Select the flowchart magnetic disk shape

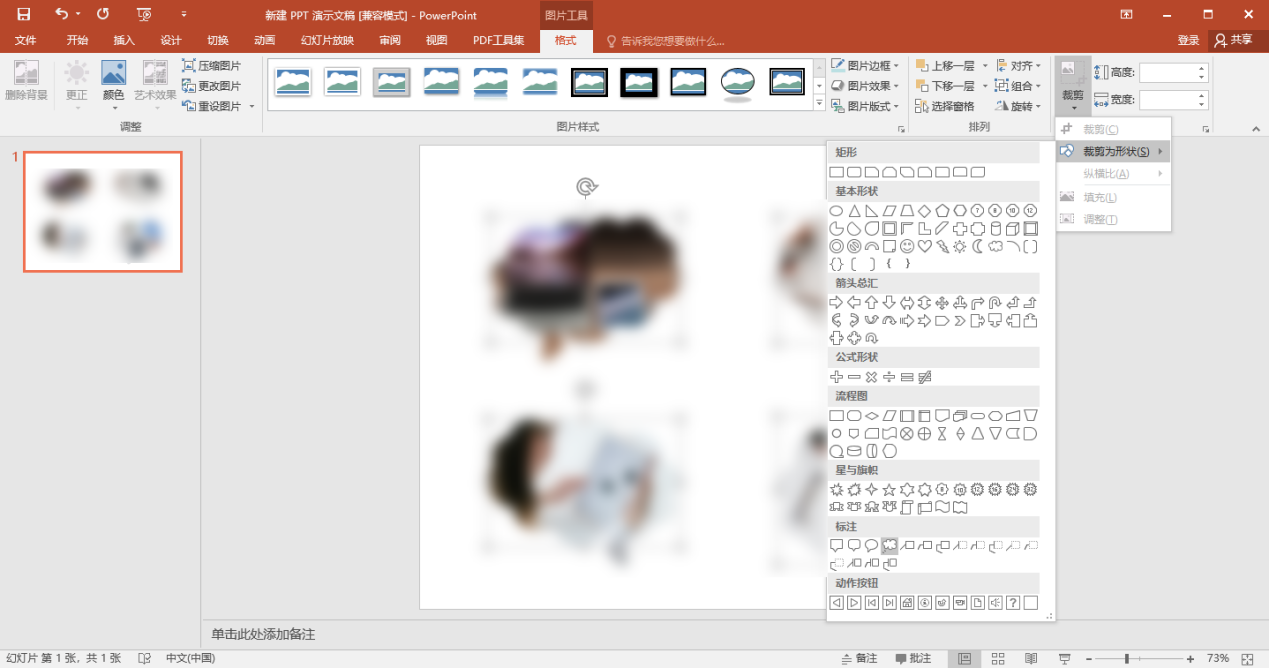coord(854,451)
